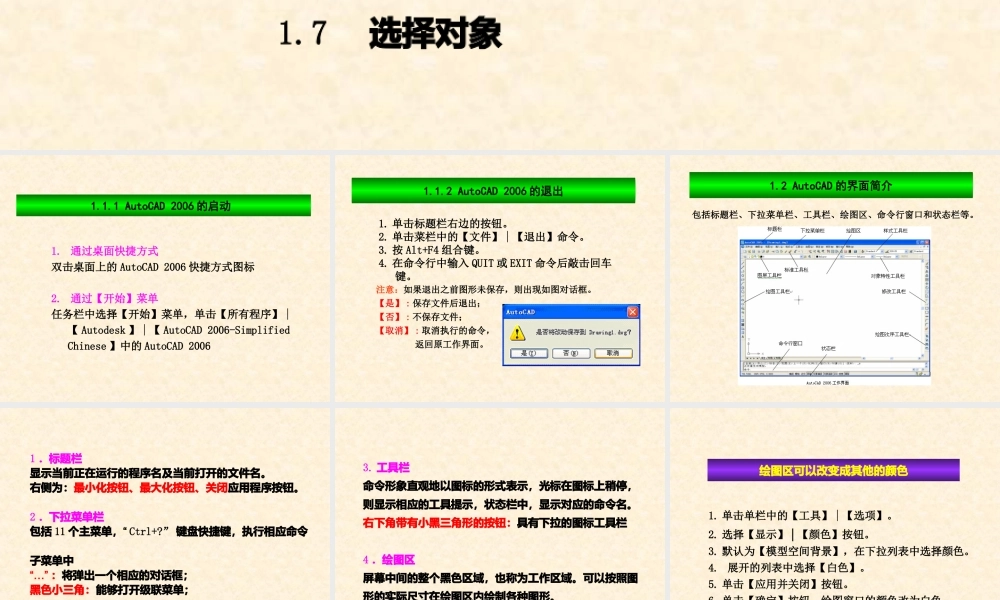Click the purple banner 绘图区可以改变成其他的颜色

point(833,470)
